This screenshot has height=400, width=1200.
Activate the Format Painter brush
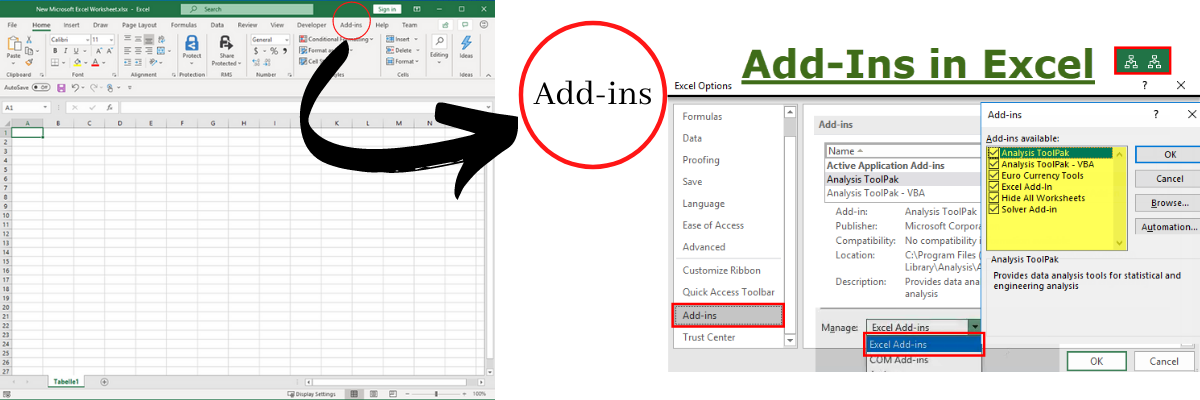click(x=29, y=61)
